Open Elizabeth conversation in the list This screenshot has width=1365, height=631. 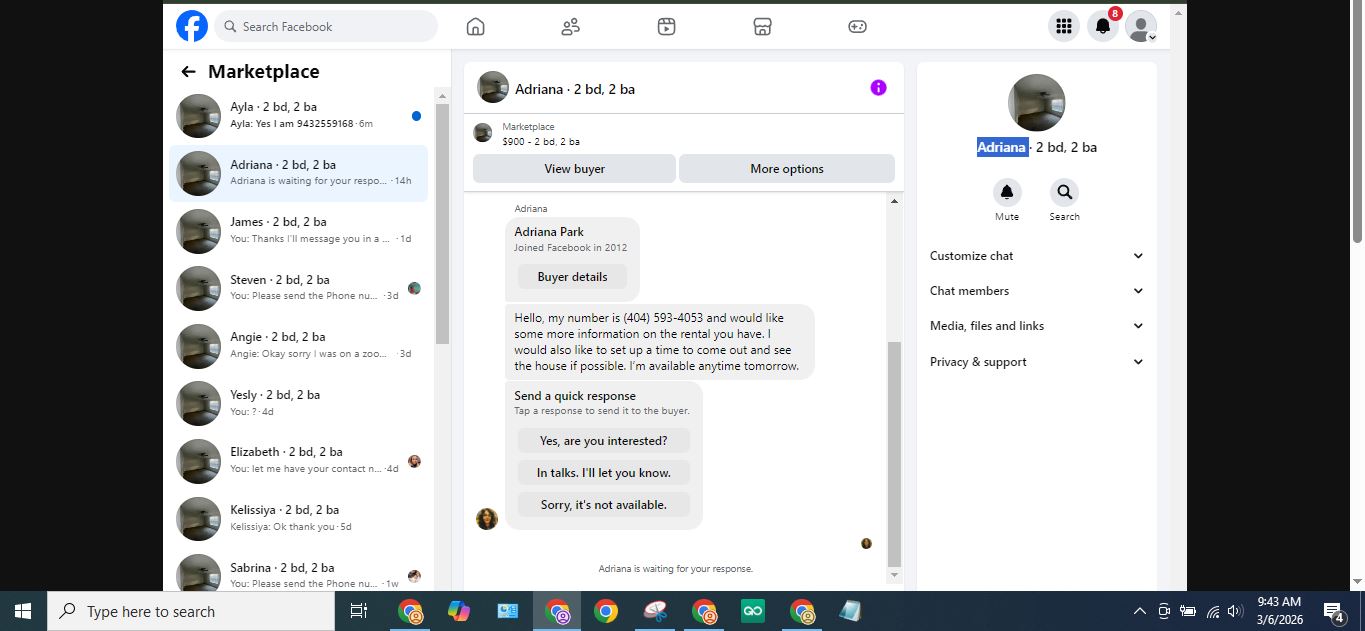point(298,461)
